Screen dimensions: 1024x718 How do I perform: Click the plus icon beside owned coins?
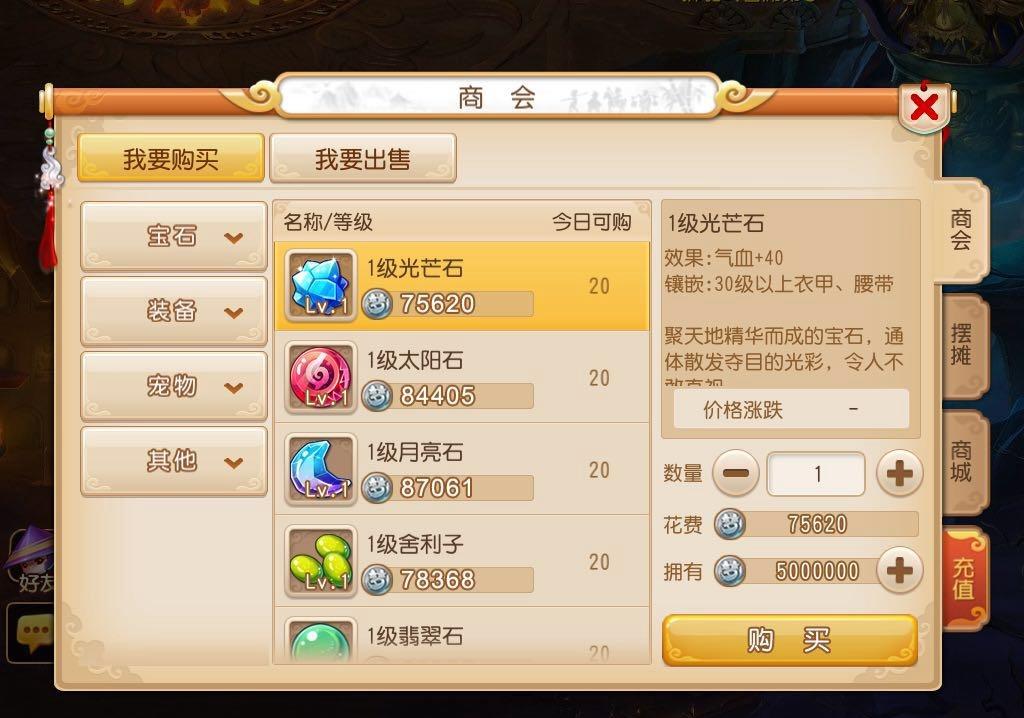pos(899,570)
